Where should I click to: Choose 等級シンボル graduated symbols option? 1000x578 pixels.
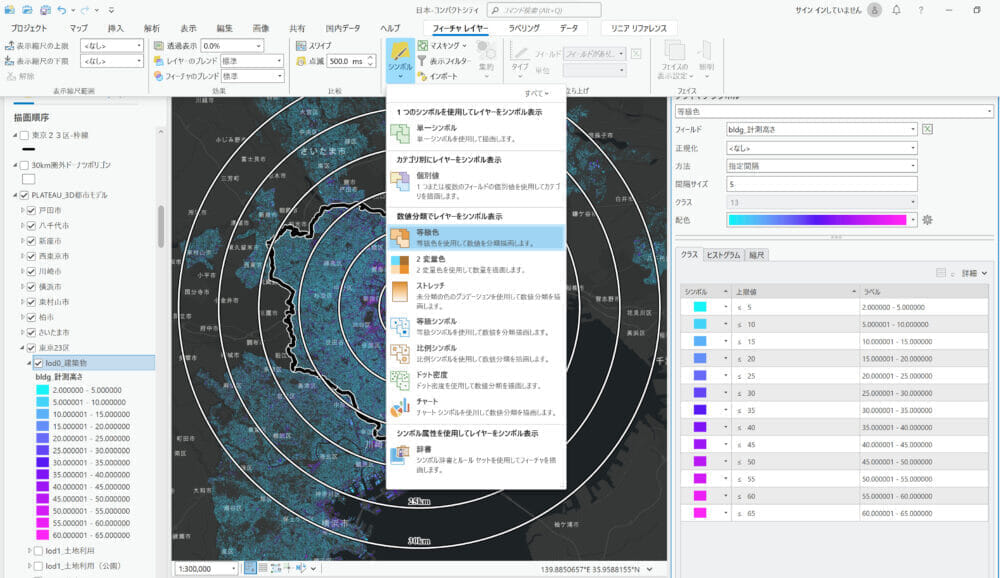(476, 327)
